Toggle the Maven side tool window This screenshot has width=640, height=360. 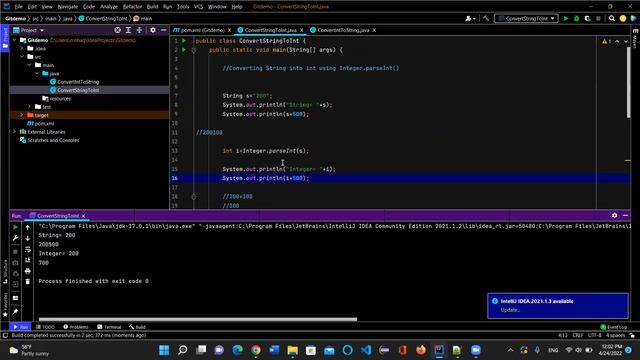[x=635, y=38]
